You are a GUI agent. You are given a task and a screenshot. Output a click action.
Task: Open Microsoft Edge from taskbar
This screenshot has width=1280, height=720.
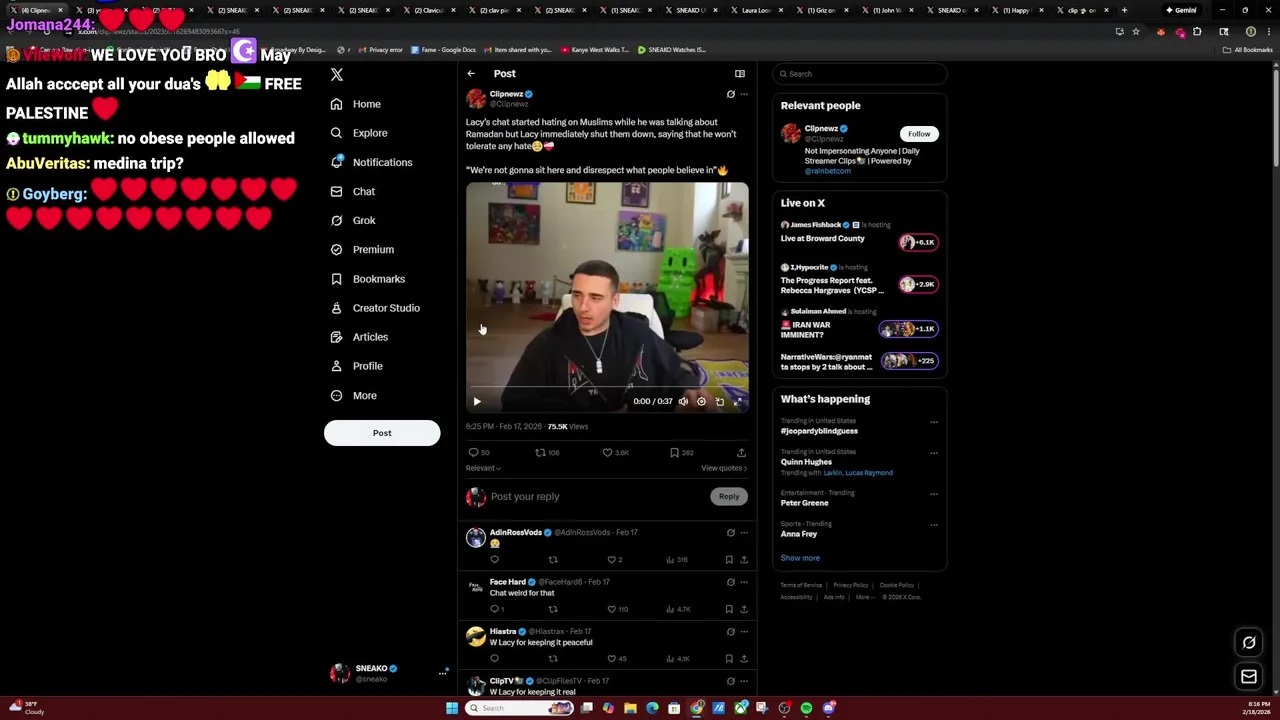click(x=652, y=708)
